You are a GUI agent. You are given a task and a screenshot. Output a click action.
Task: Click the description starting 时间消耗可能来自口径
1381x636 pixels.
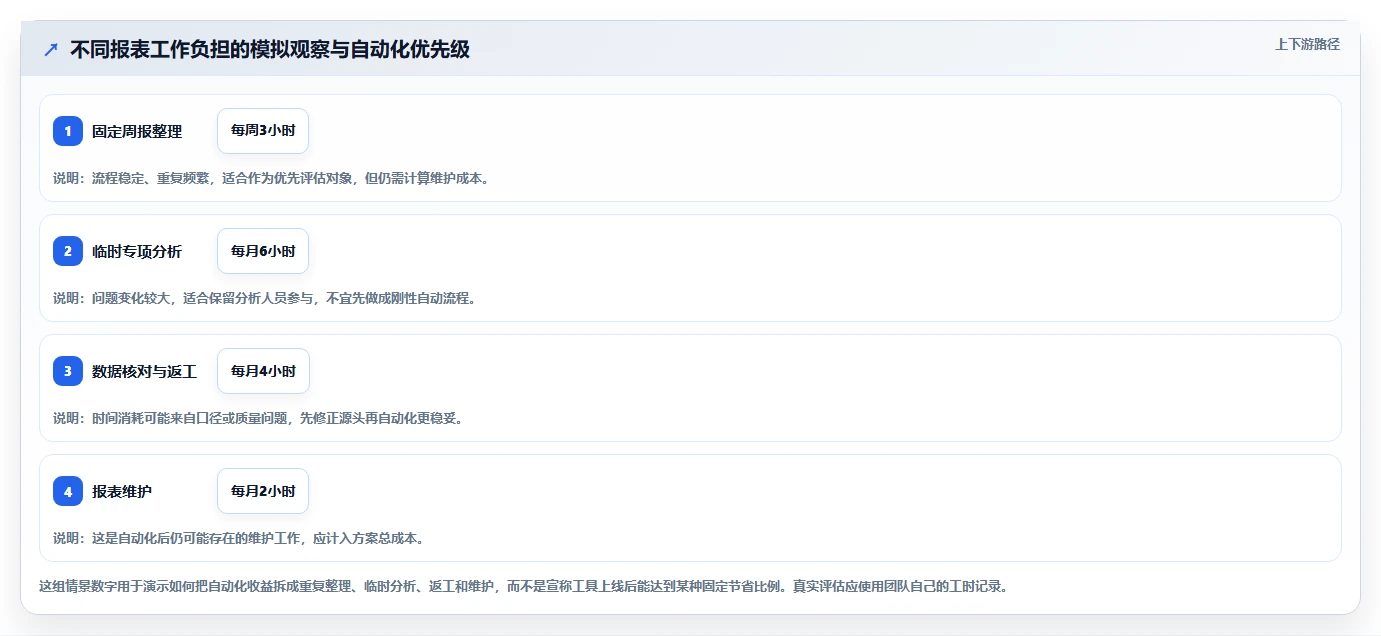click(258, 418)
